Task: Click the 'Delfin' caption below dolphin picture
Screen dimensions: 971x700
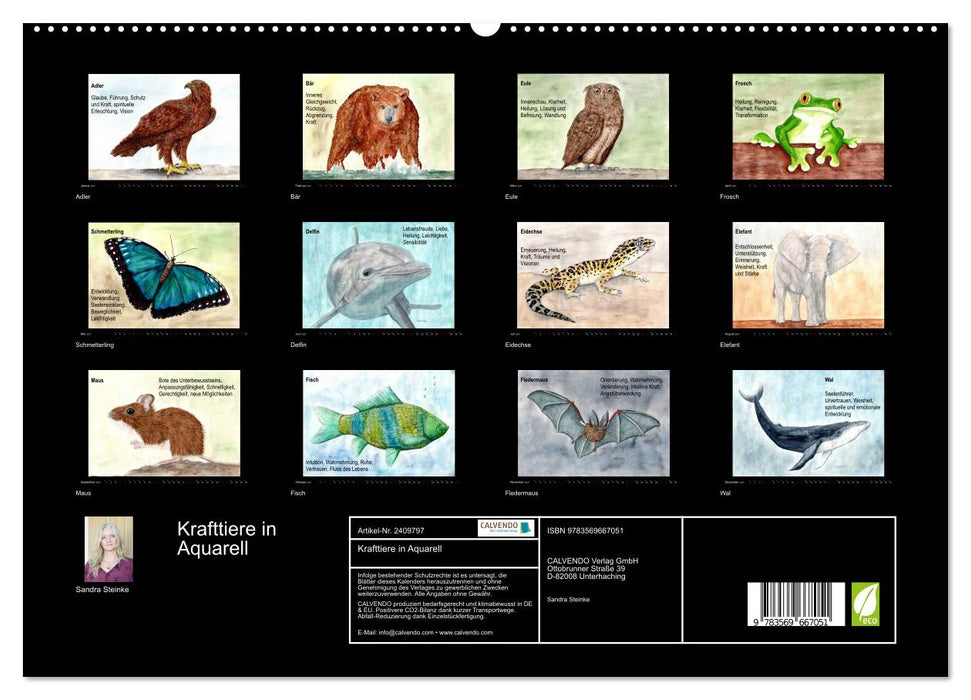Action: pyautogui.click(x=298, y=344)
